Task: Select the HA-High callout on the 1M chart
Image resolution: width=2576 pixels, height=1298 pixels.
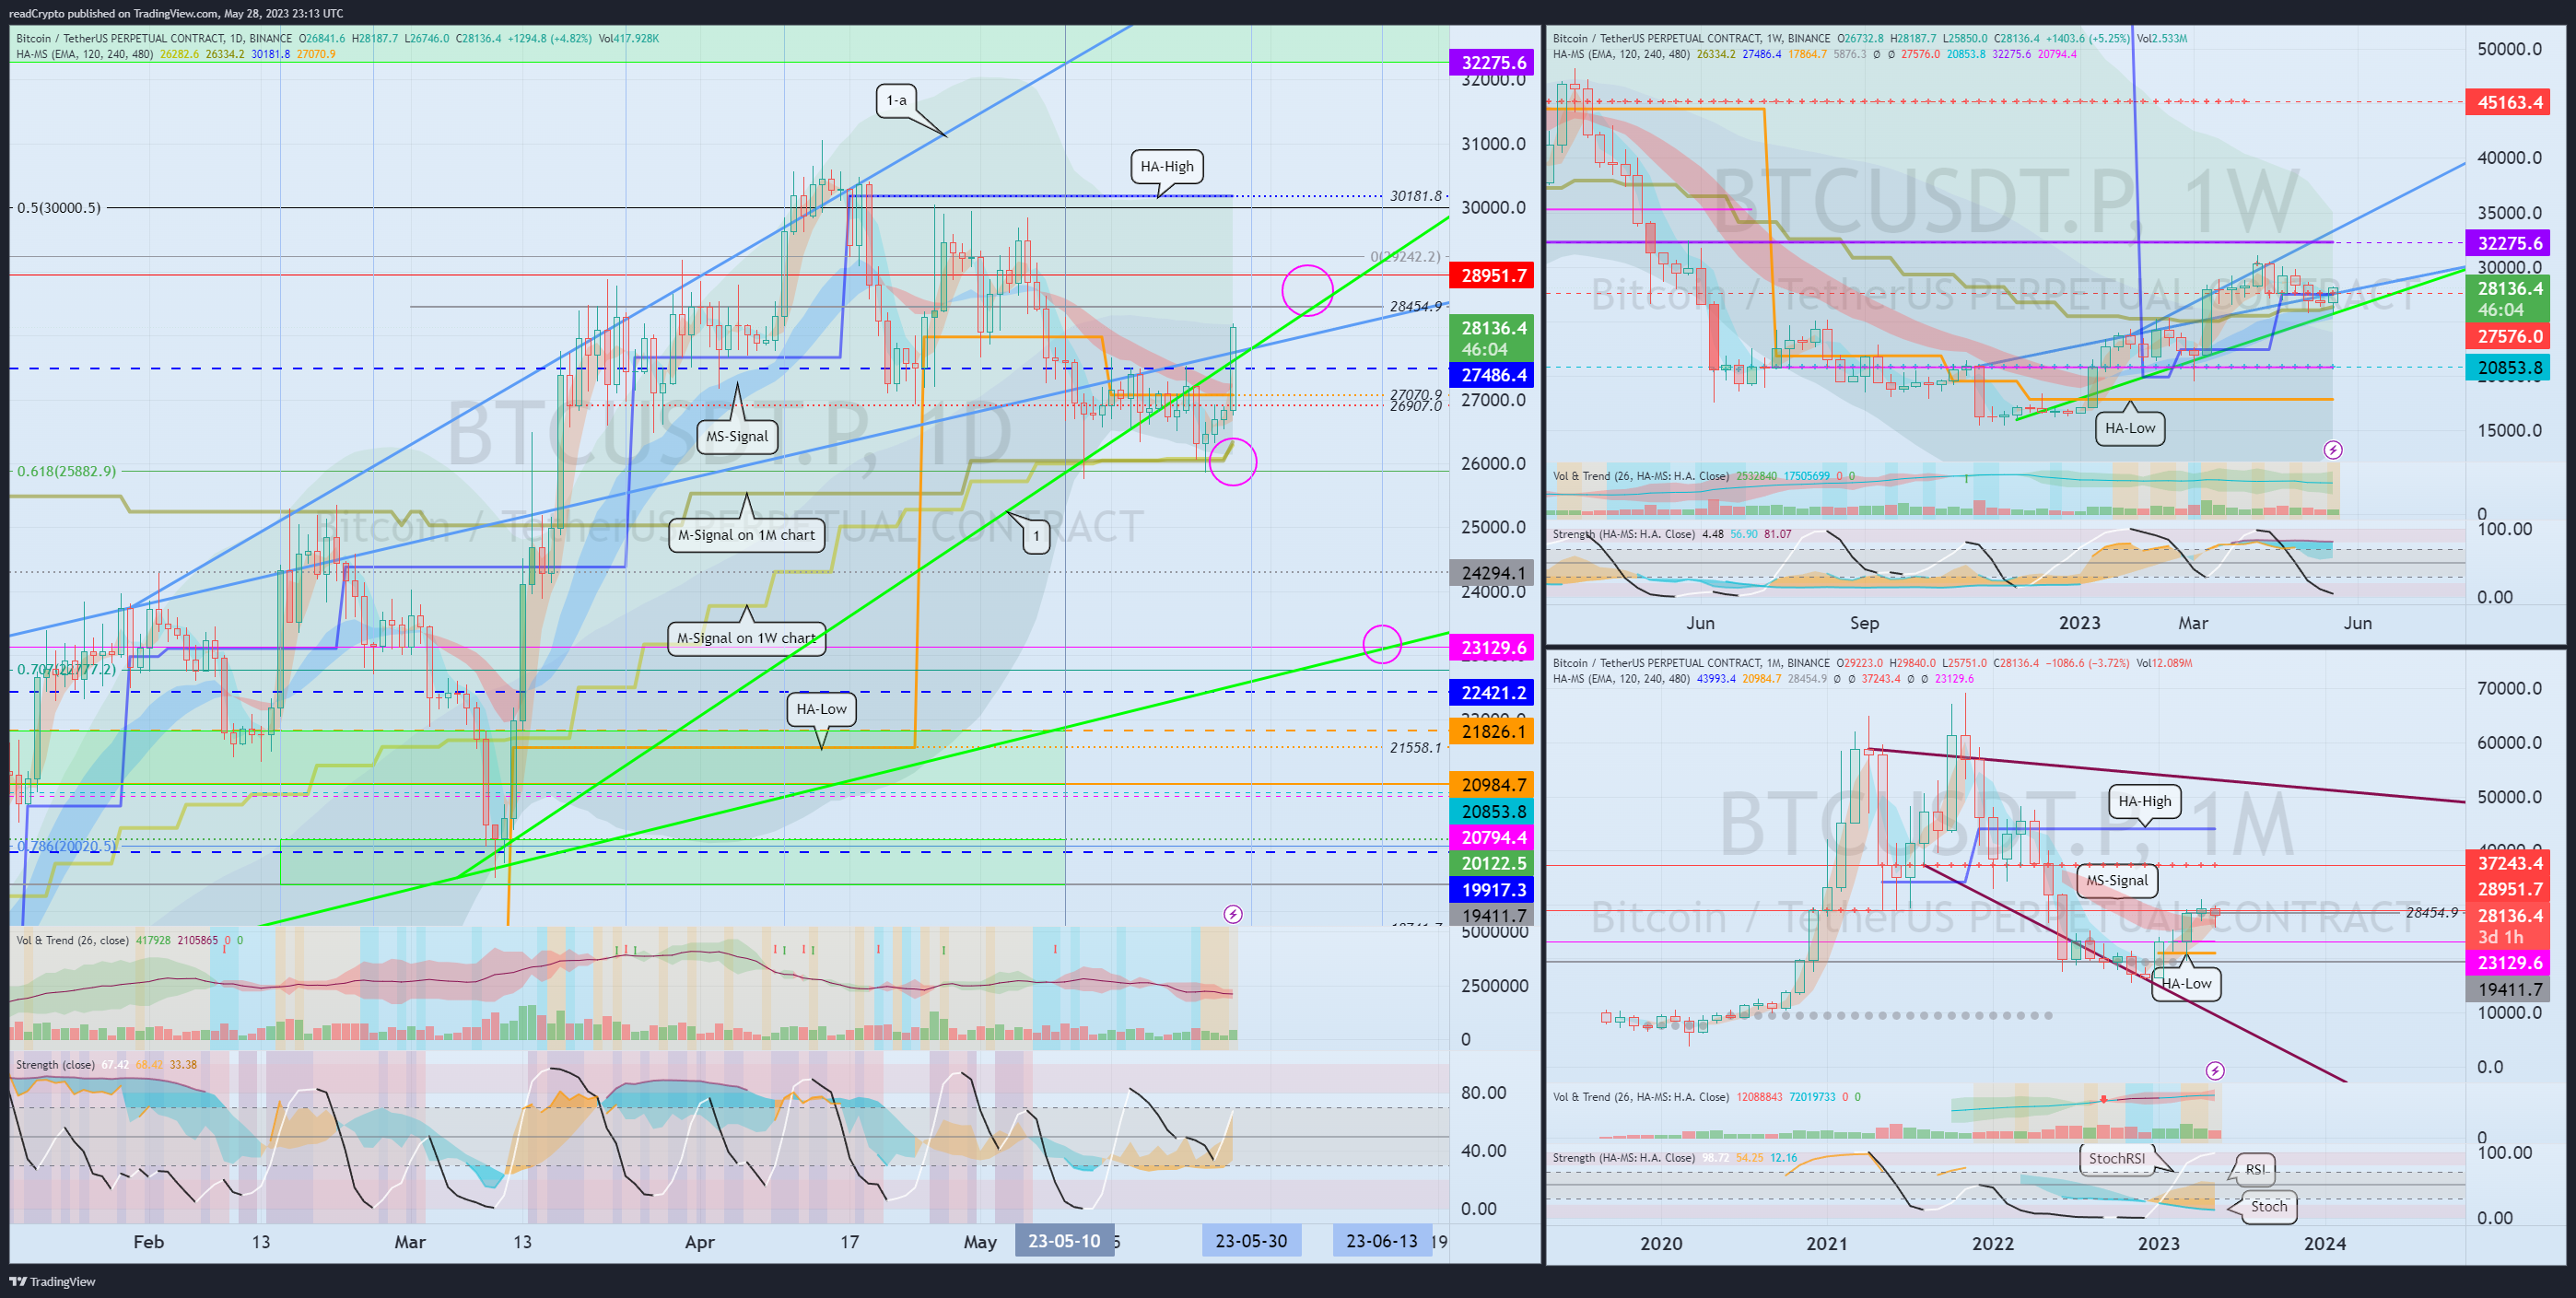Action: coord(2145,801)
